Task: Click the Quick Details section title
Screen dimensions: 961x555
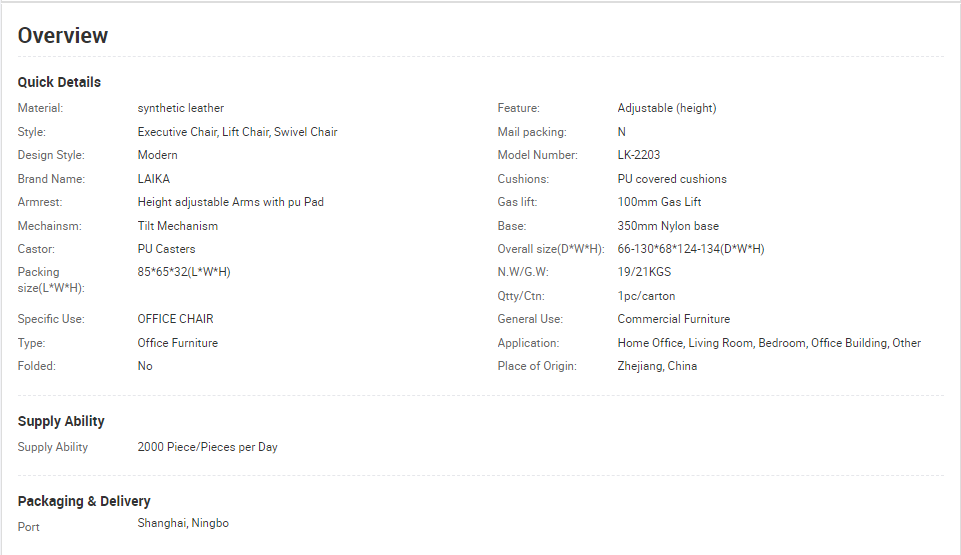Action: [59, 82]
